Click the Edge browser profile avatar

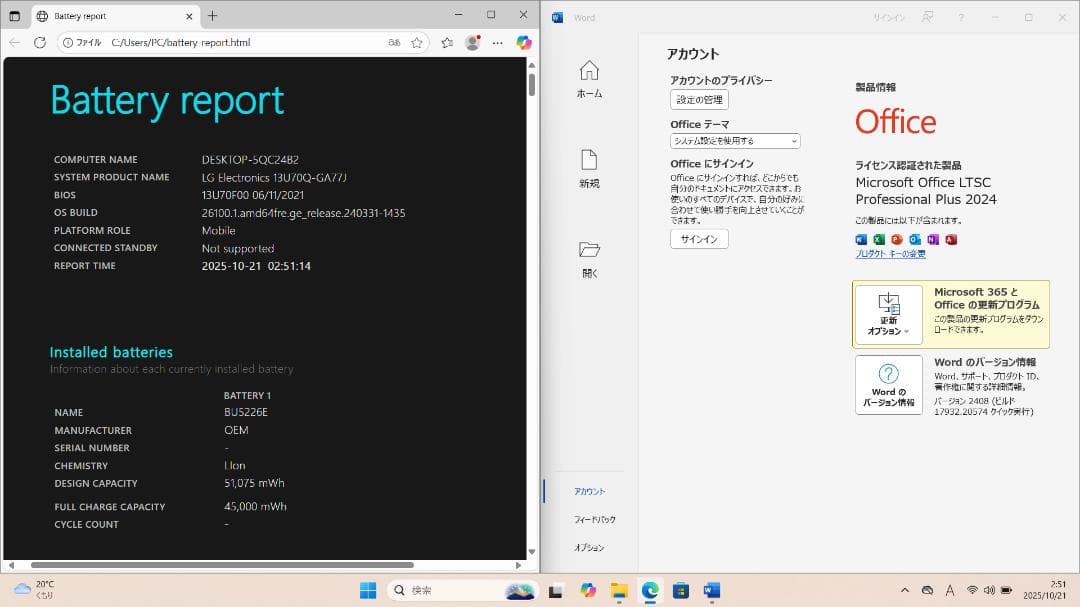[x=471, y=42]
